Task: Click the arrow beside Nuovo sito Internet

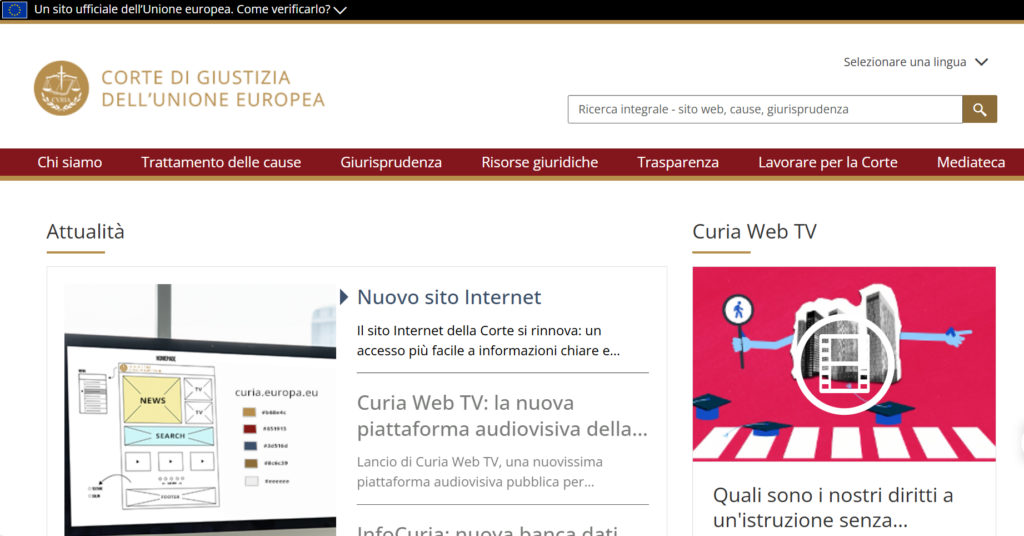Action: pos(344,297)
